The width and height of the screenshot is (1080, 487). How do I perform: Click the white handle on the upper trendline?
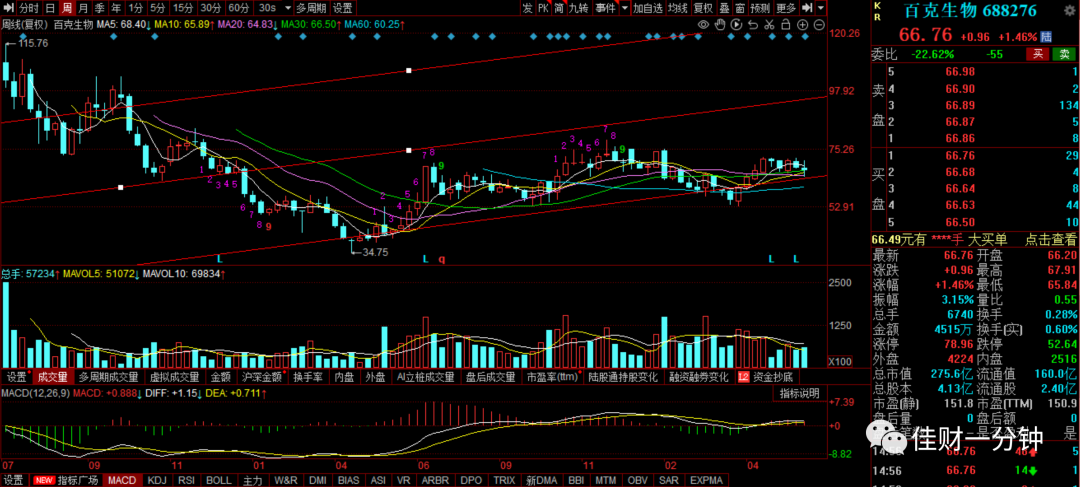[x=408, y=70]
